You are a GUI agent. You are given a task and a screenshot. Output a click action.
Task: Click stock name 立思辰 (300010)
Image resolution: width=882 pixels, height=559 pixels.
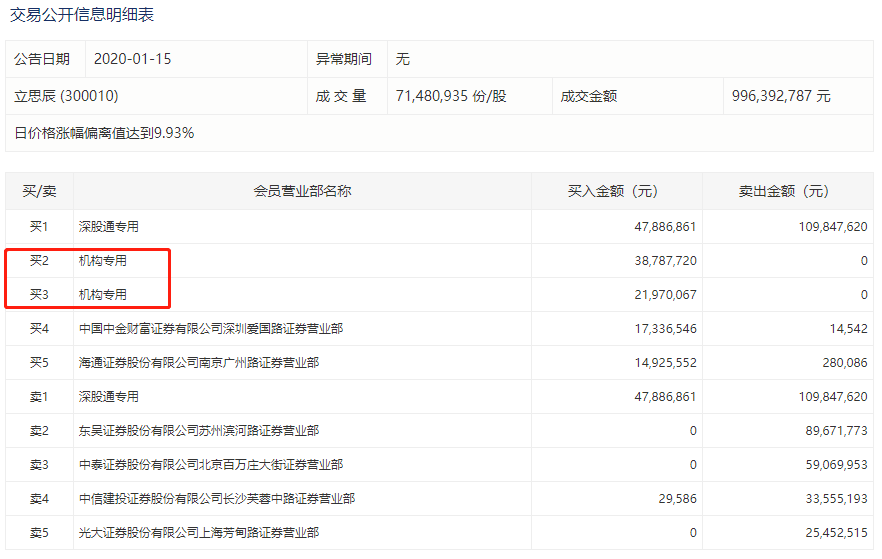(x=66, y=96)
